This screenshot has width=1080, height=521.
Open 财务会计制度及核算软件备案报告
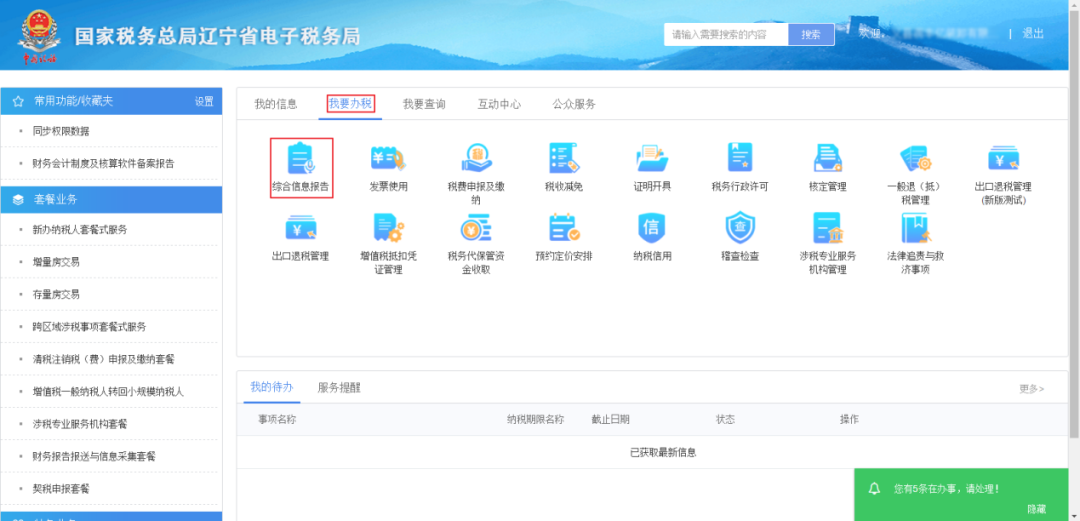point(103,163)
